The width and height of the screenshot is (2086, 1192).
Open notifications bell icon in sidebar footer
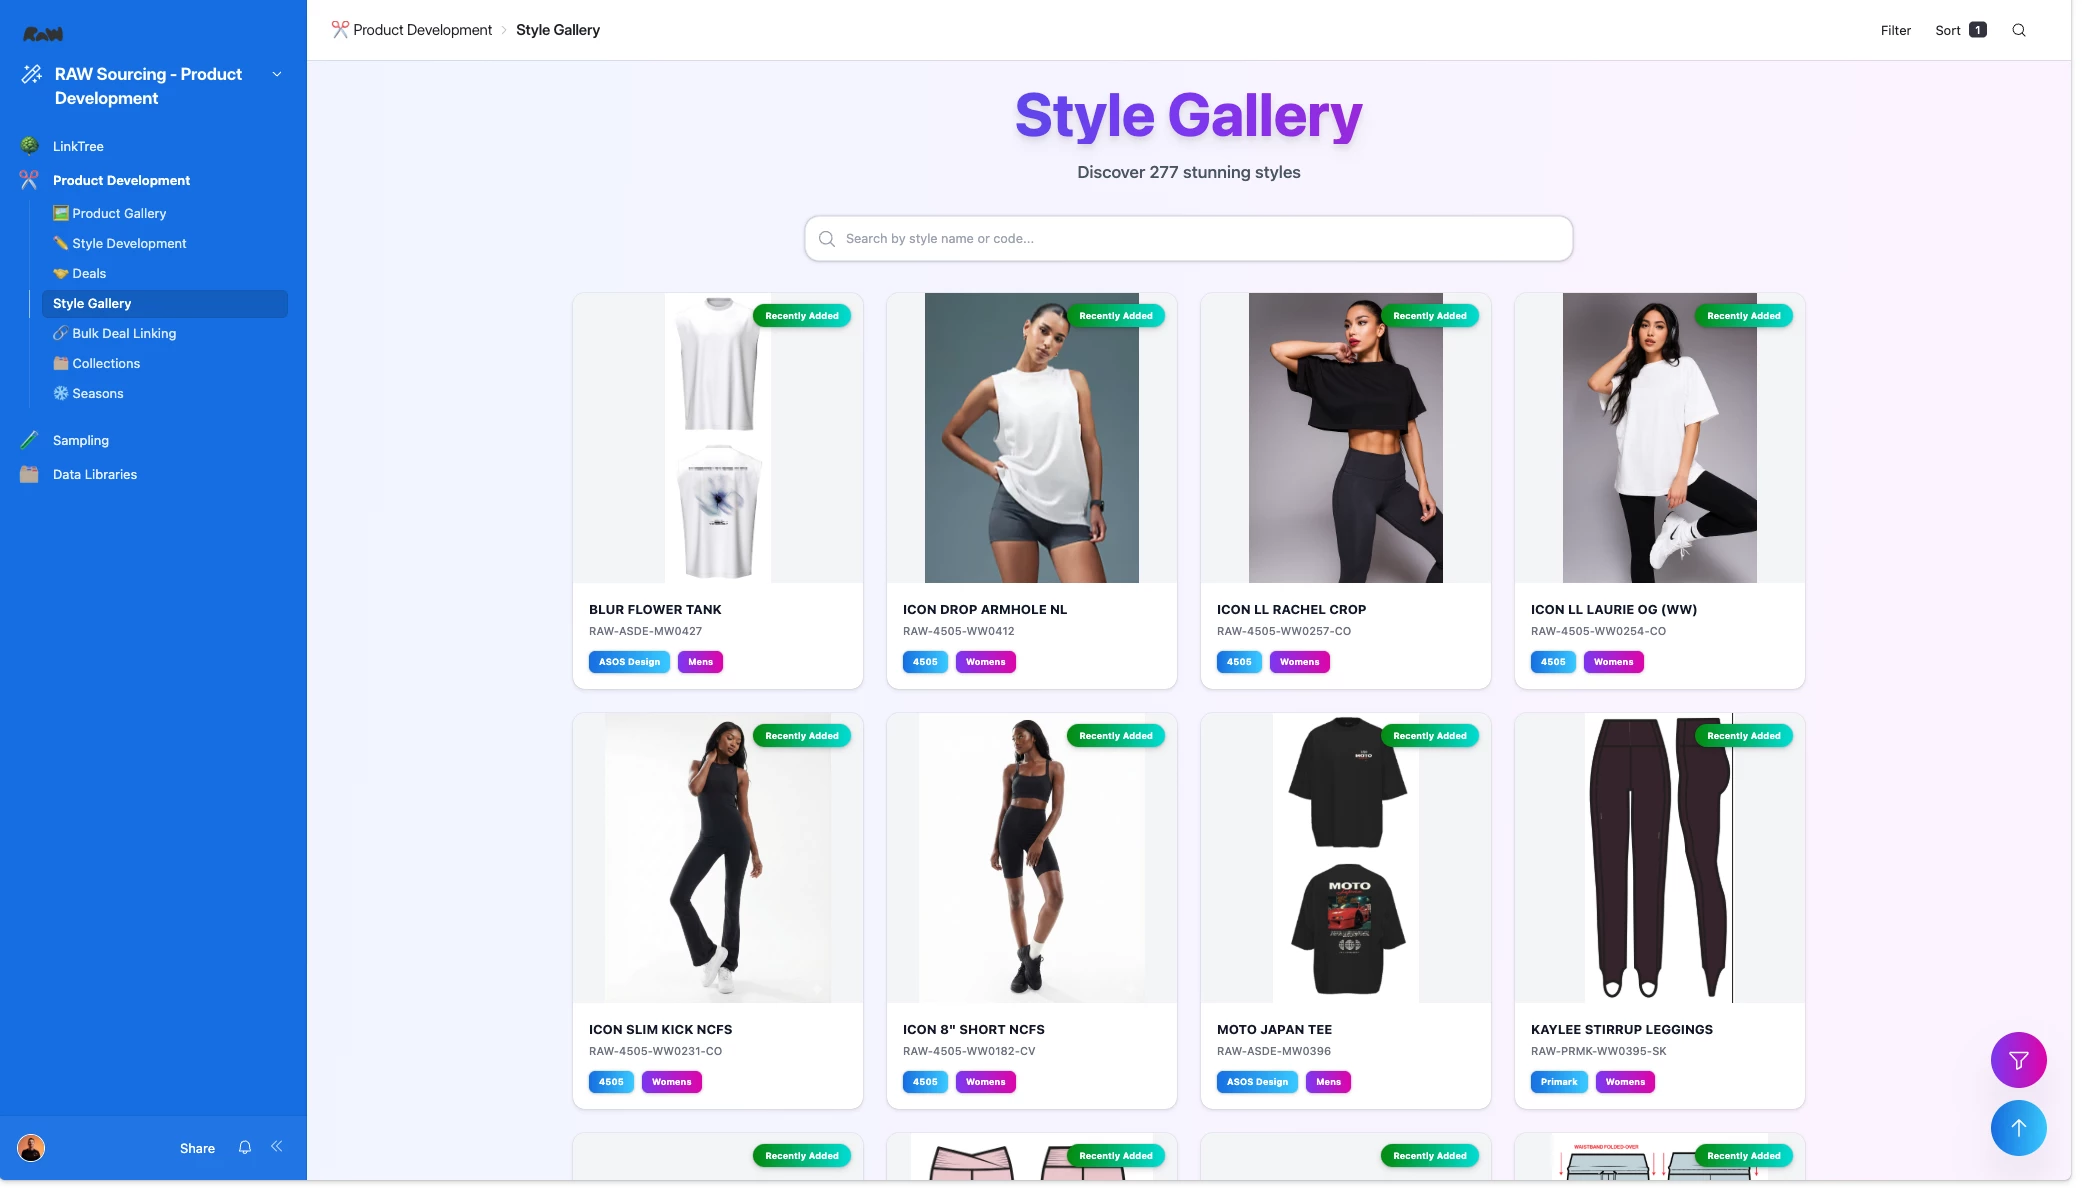coord(245,1147)
